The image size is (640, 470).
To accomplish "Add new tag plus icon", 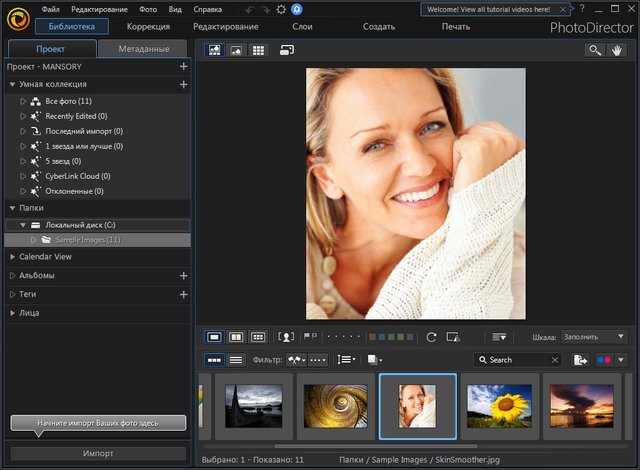I will (184, 295).
